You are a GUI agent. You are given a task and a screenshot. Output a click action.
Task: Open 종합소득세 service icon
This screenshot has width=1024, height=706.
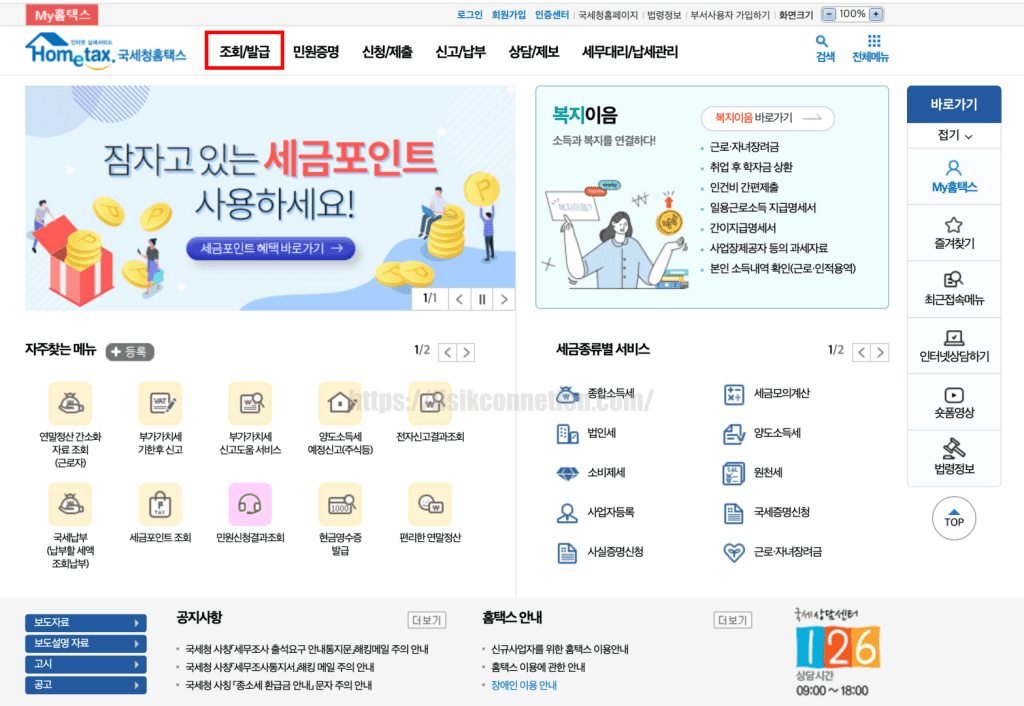click(567, 394)
